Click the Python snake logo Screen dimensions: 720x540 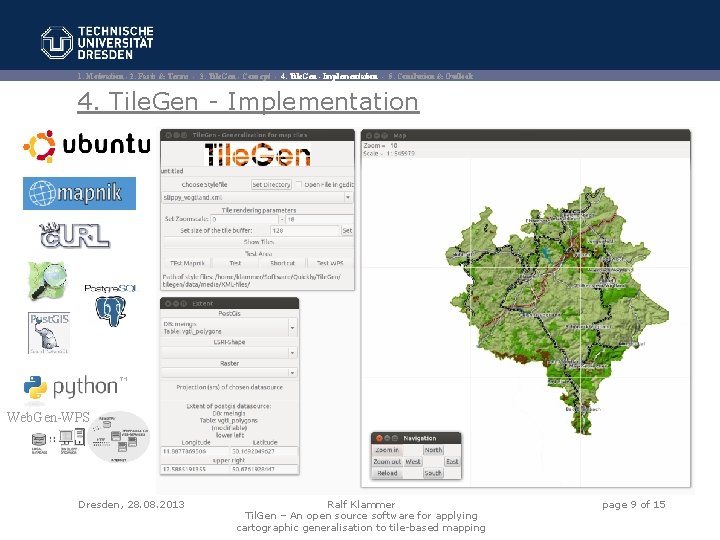35,387
